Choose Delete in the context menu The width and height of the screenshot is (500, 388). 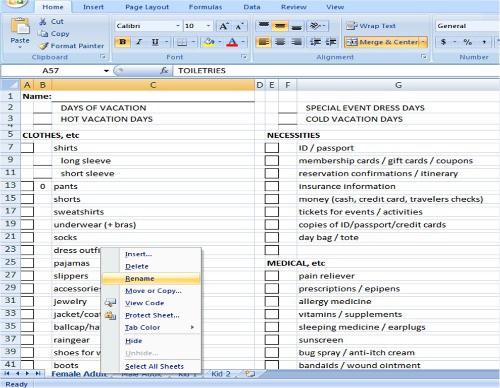tap(151, 266)
